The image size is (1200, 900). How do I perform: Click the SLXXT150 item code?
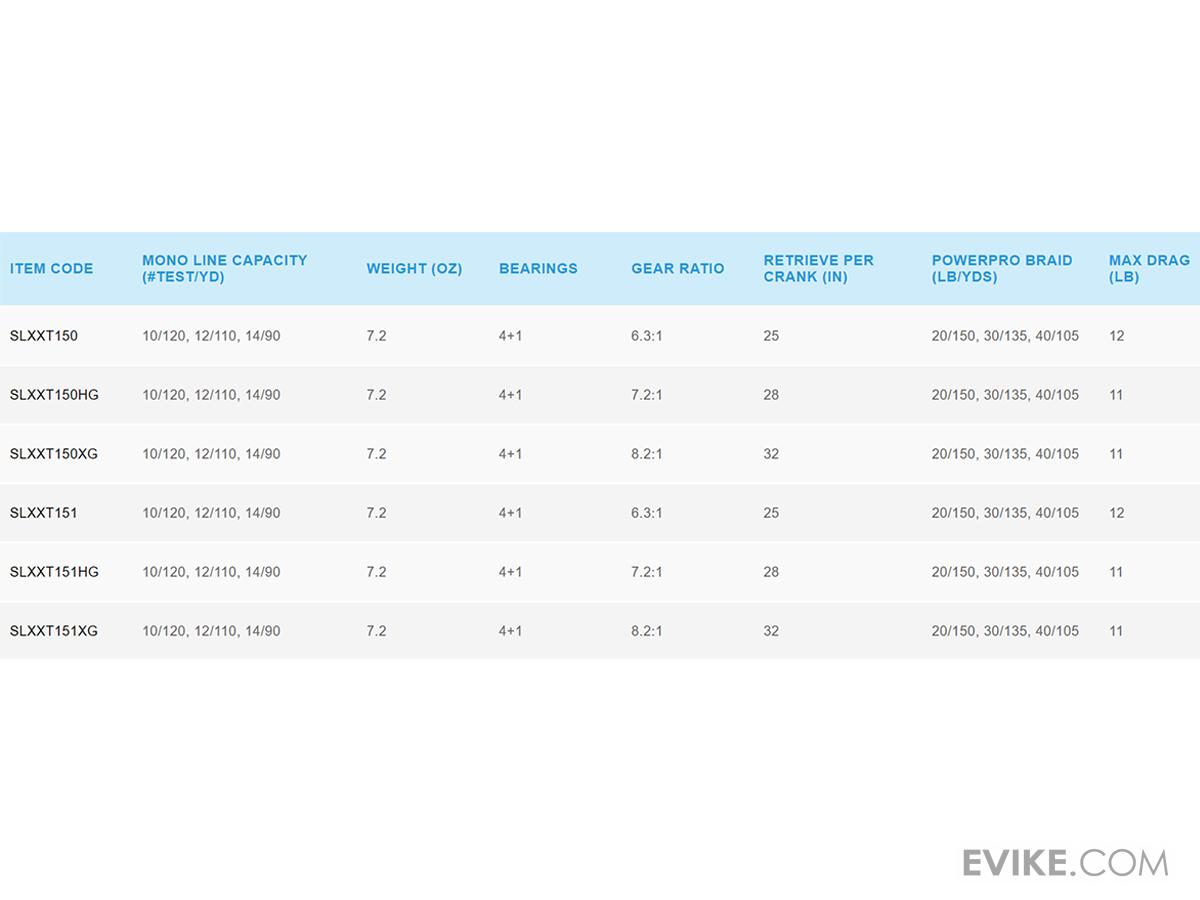[44, 336]
